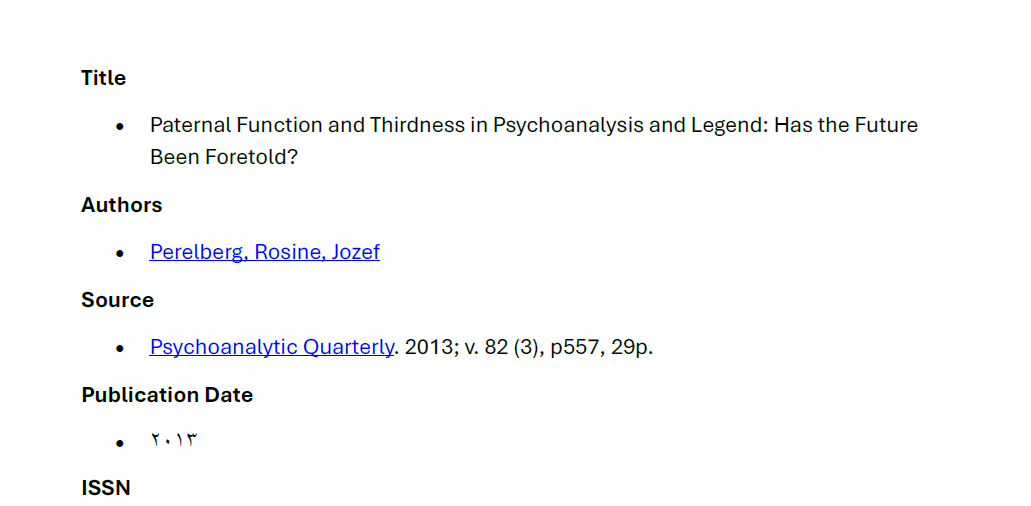The image size is (1031, 506).
Task: Click the Source heading
Action: pyautogui.click(x=118, y=300)
